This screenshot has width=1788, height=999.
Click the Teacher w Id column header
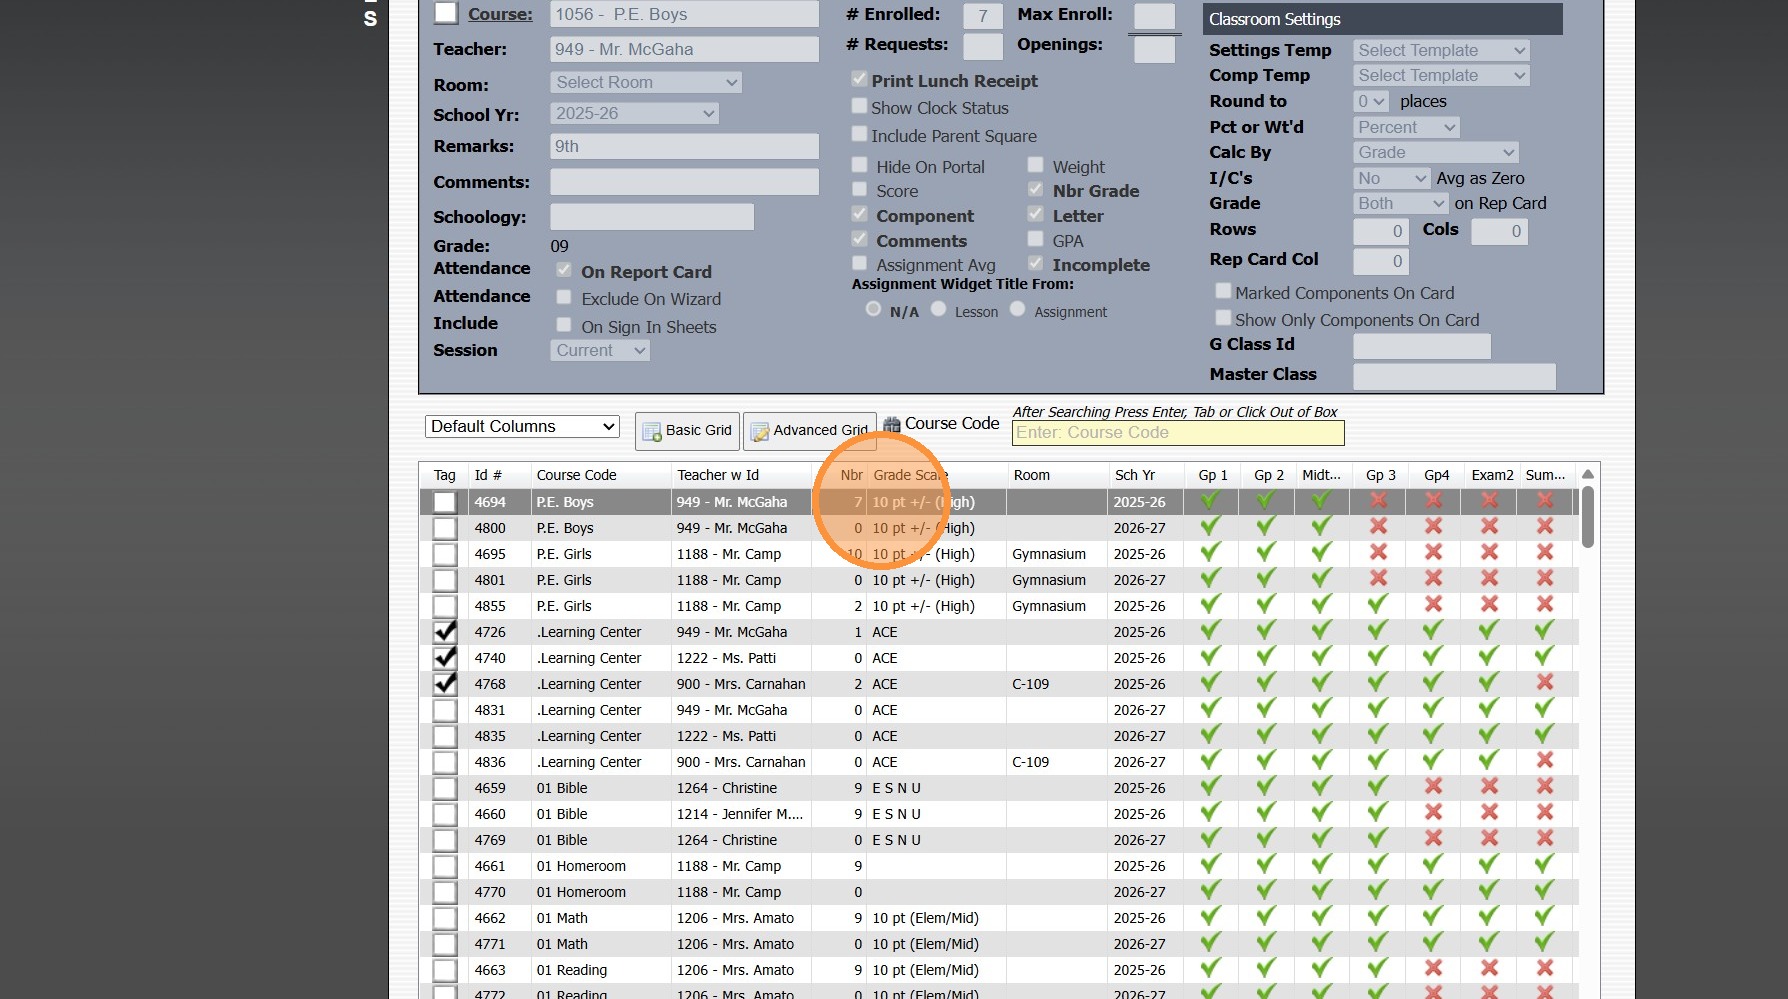click(x=718, y=475)
